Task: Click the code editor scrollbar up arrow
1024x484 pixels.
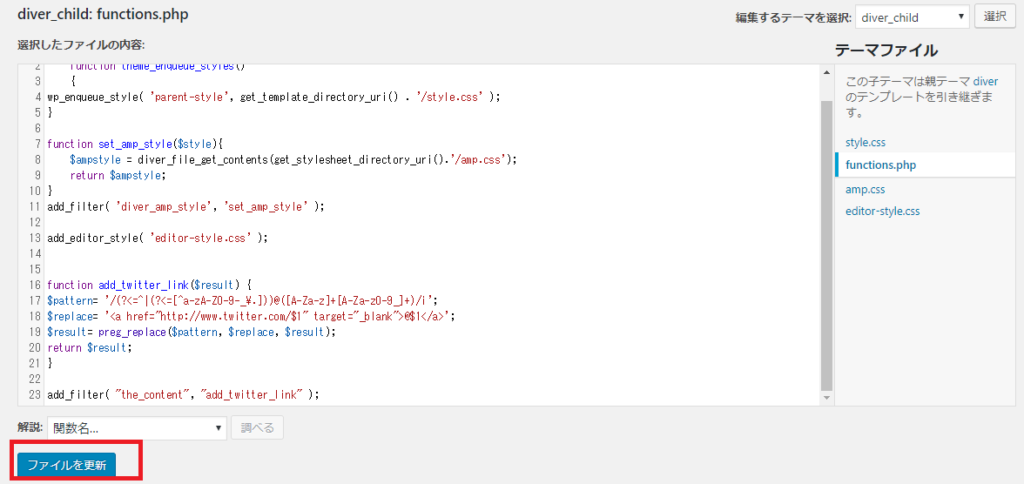Action: click(826, 71)
